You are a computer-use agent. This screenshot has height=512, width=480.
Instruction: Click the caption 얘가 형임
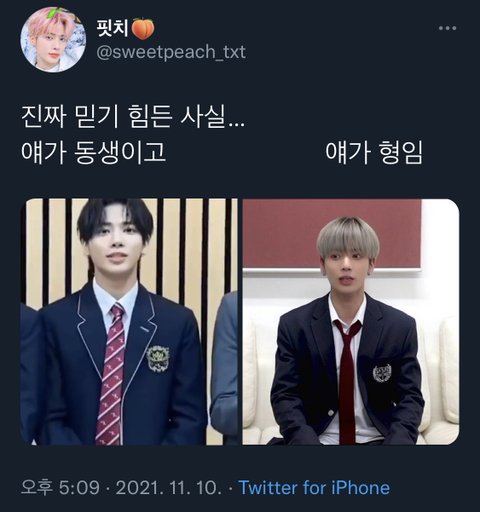(x=374, y=152)
